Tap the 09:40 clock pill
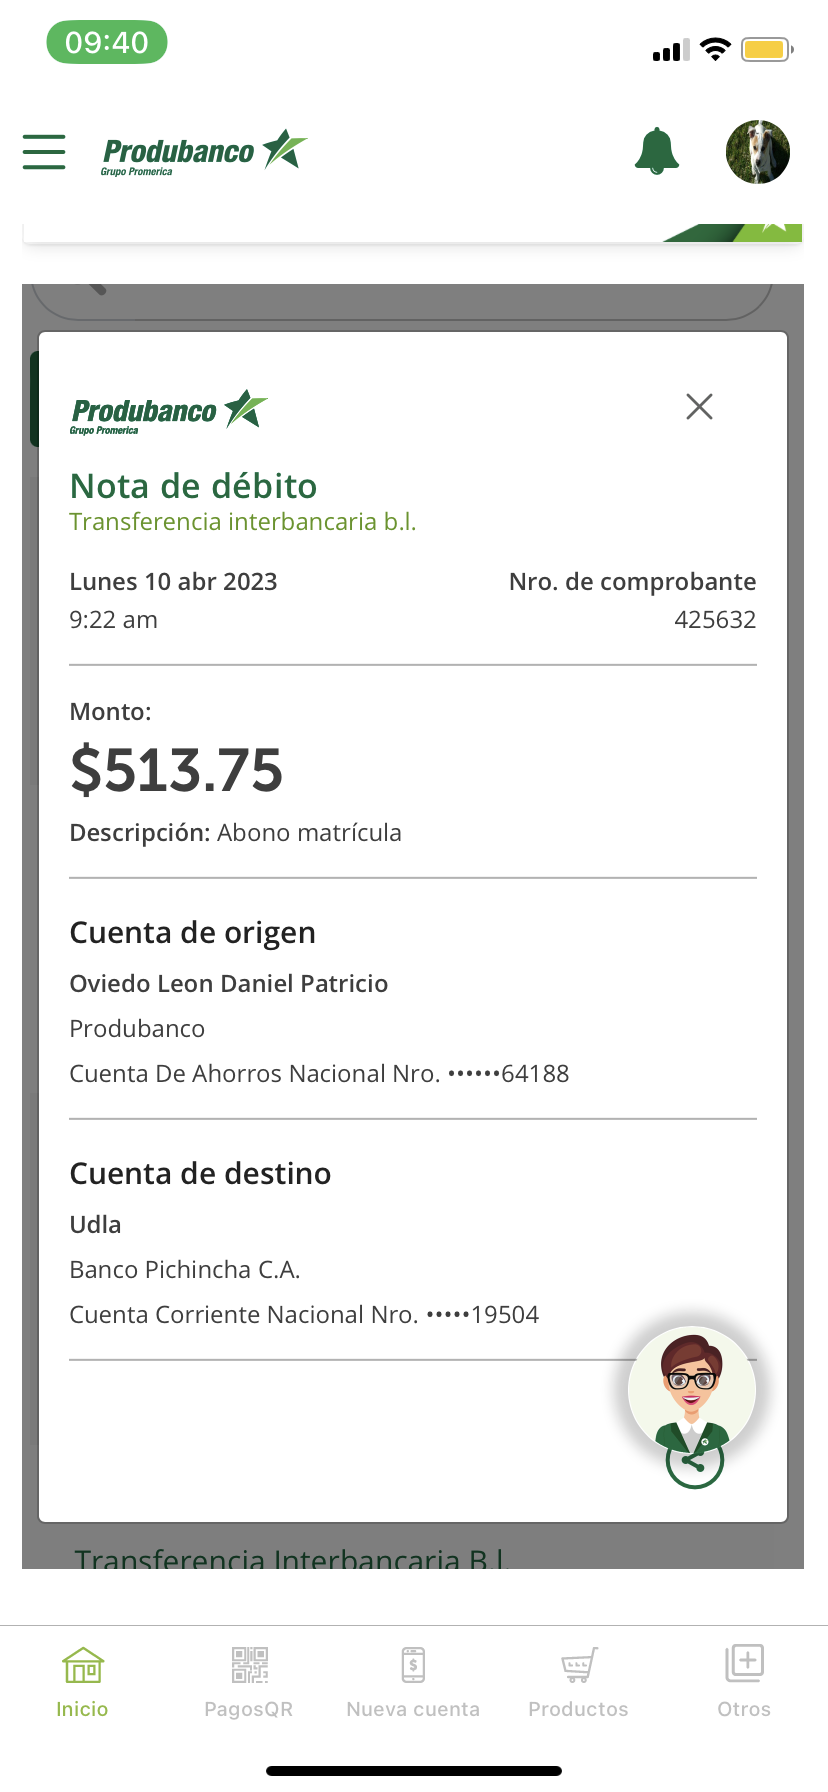 107,43
